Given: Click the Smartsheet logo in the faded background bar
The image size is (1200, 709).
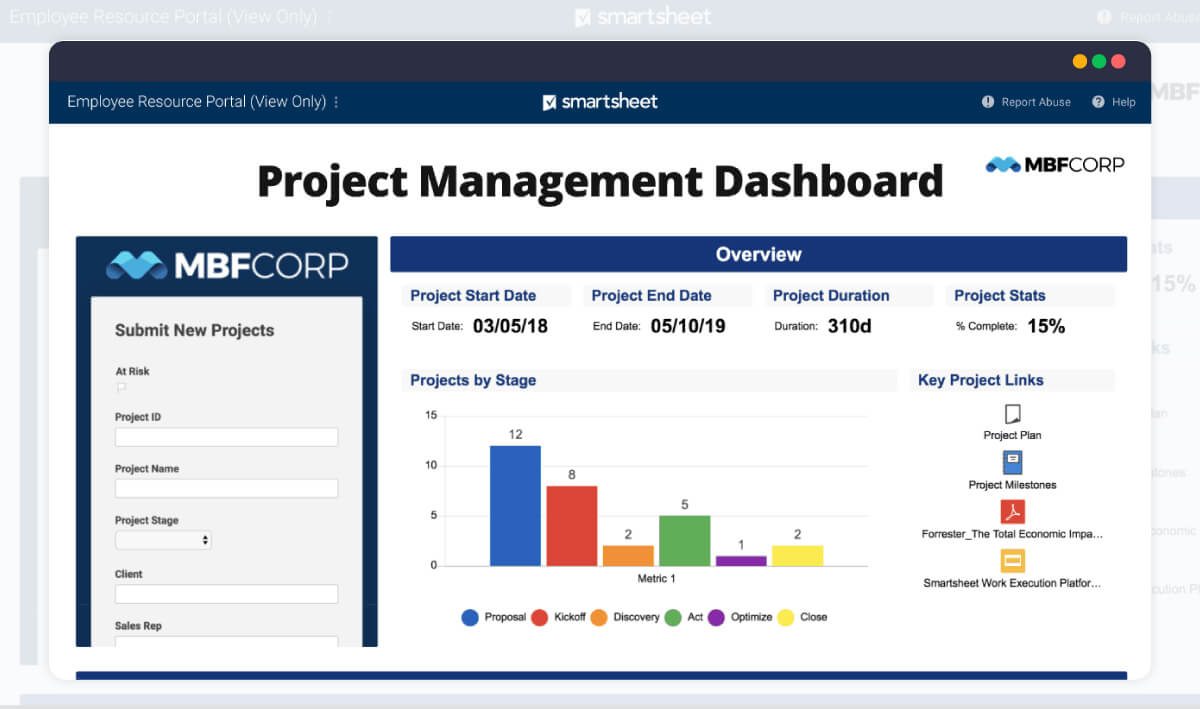Looking at the screenshot, I should [642, 16].
